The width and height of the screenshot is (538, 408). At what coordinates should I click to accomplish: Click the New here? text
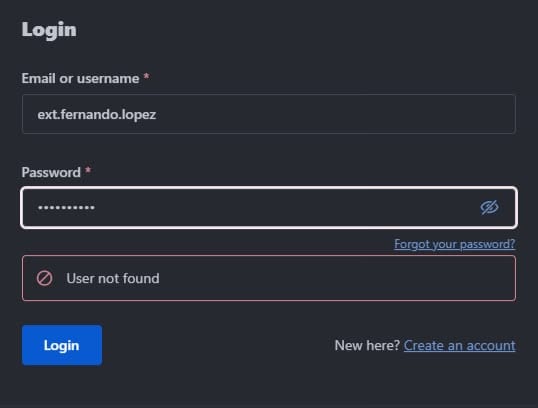[367, 346]
